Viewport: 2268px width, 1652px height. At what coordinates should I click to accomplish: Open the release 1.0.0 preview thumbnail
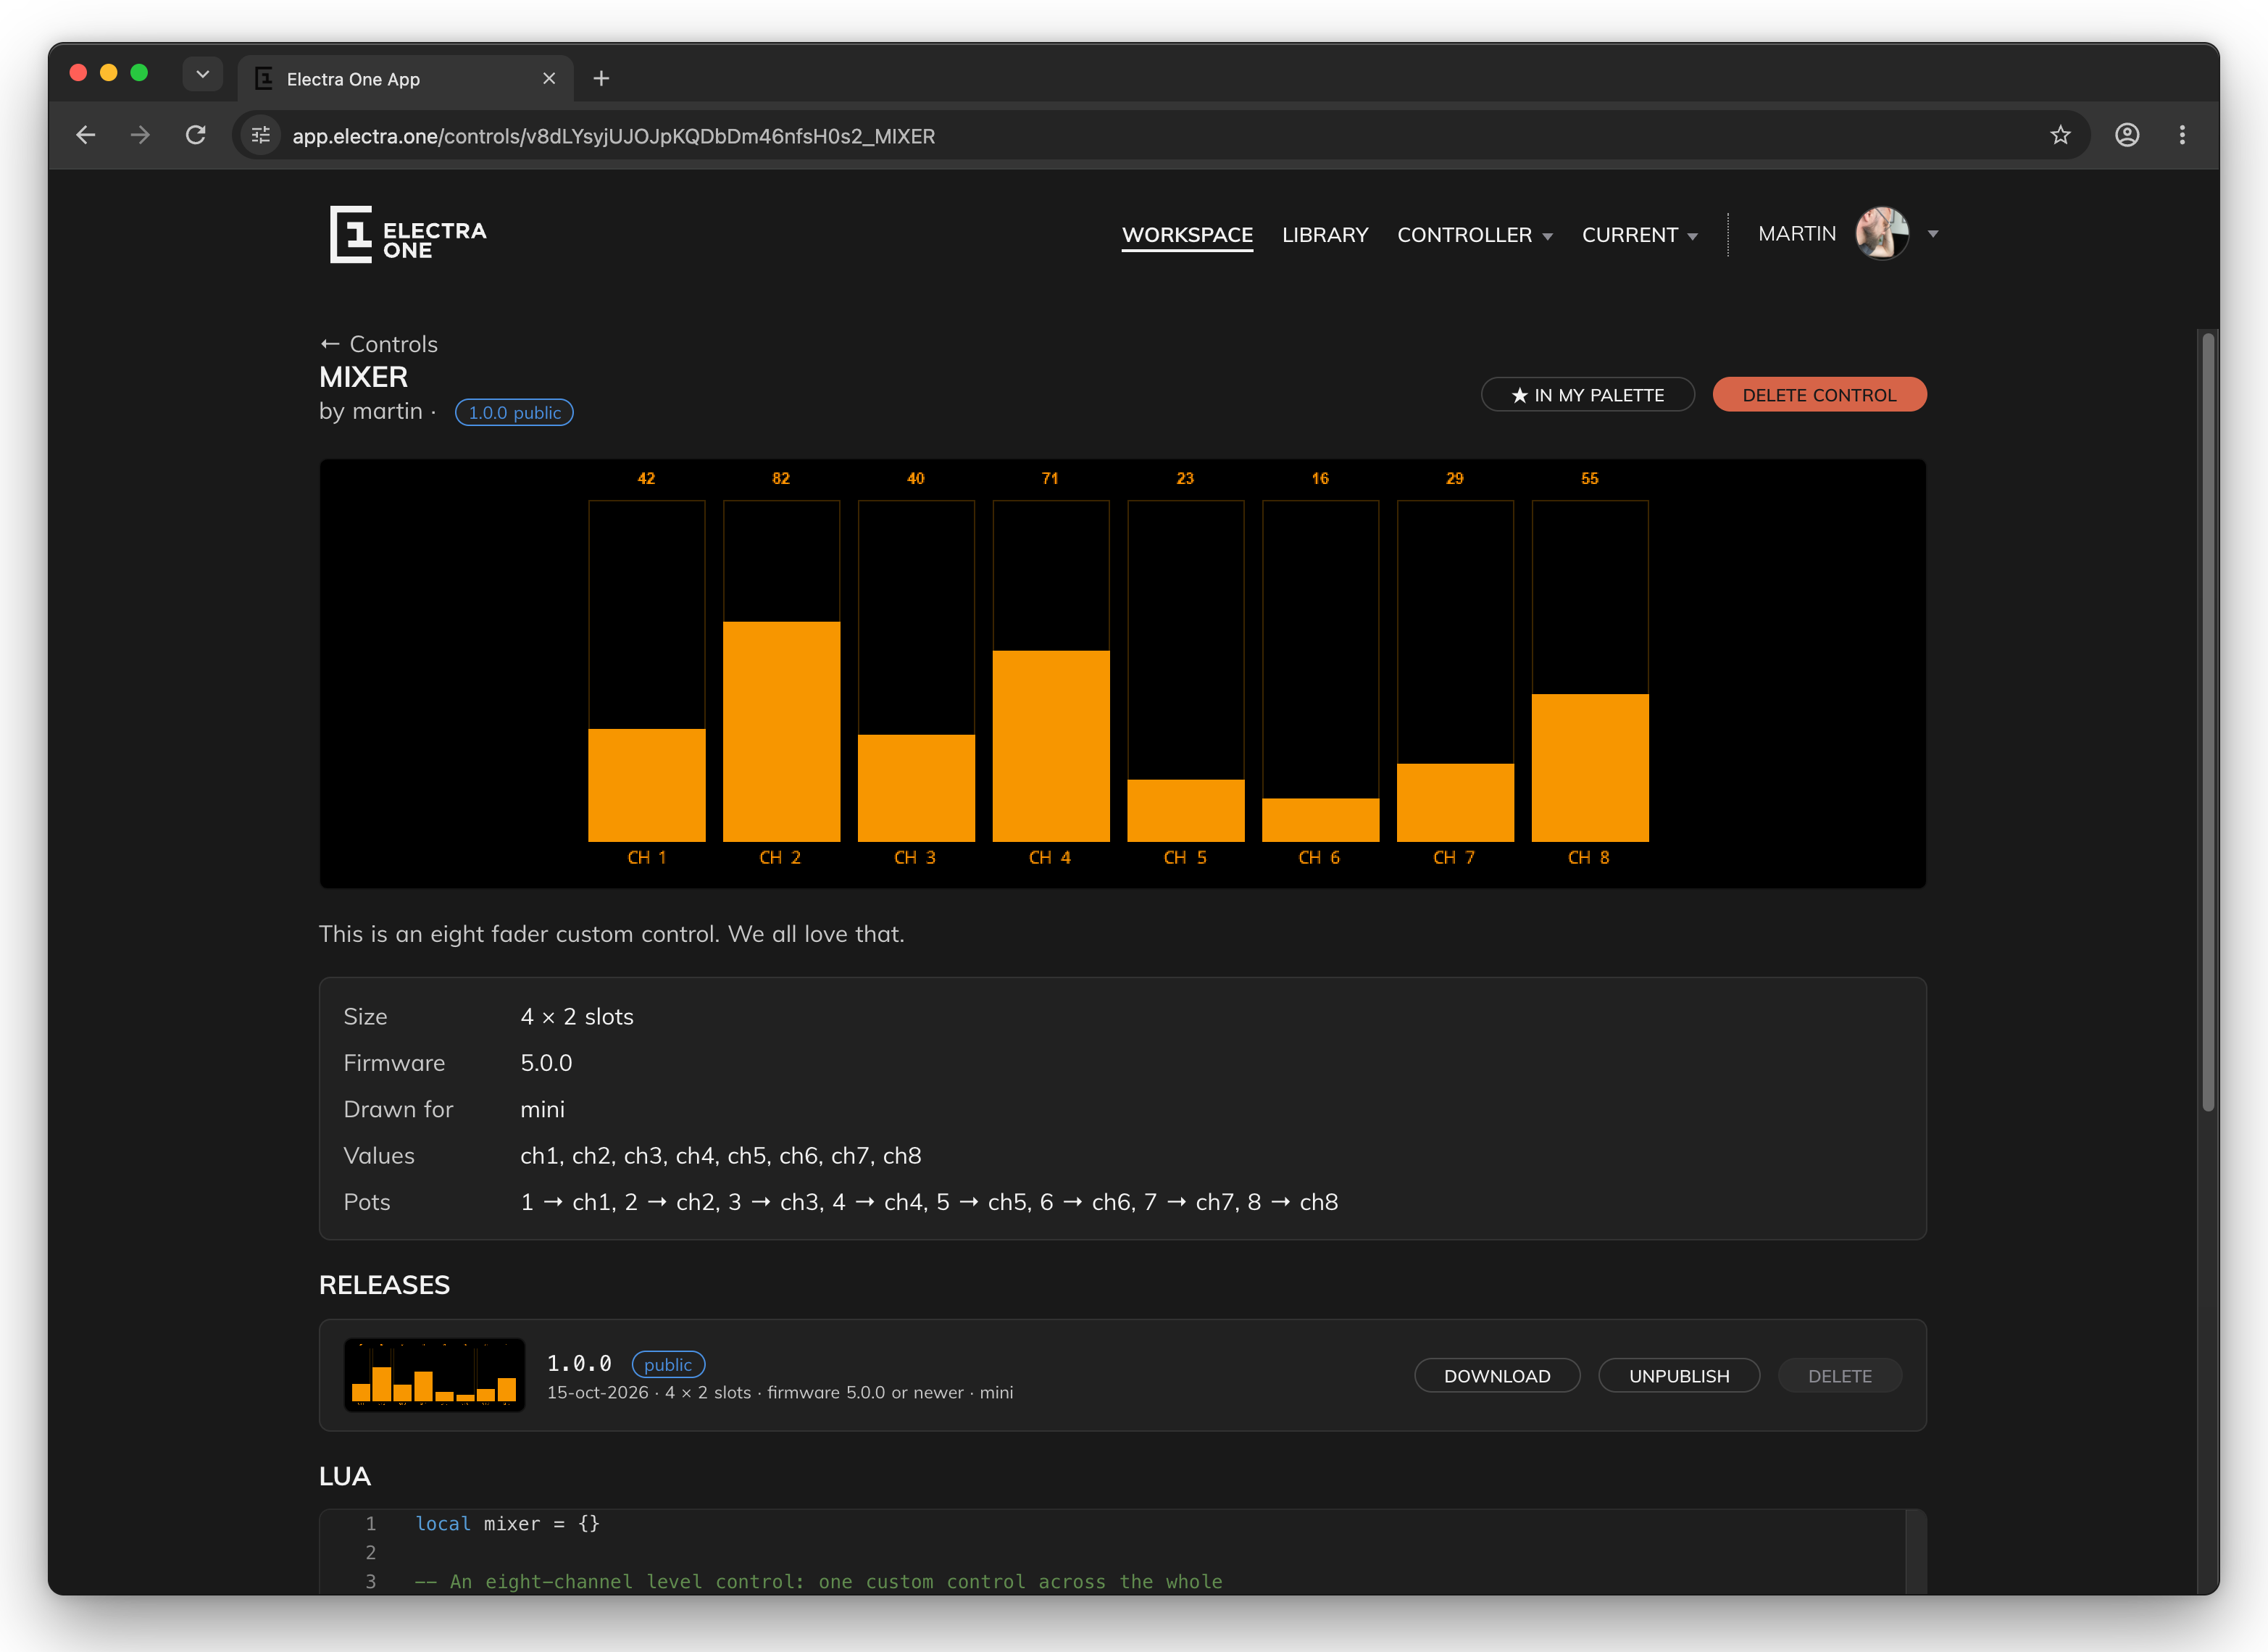coord(434,1374)
